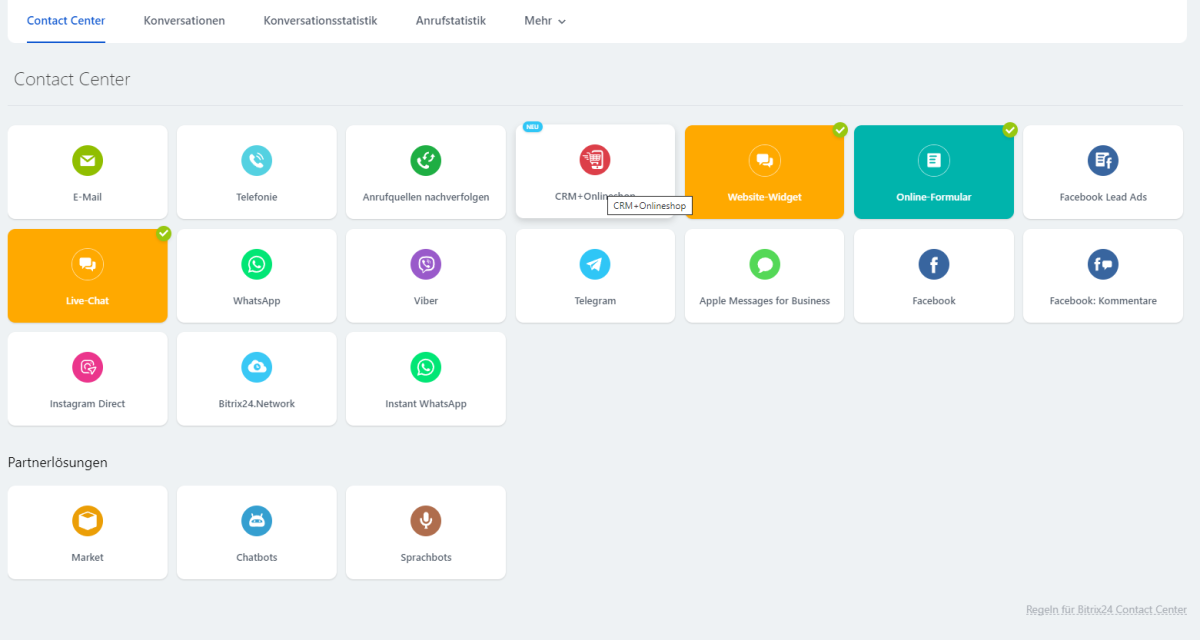Click the Anrufquellen nachverfolgen label
The height and width of the screenshot is (640, 1200).
(x=426, y=197)
